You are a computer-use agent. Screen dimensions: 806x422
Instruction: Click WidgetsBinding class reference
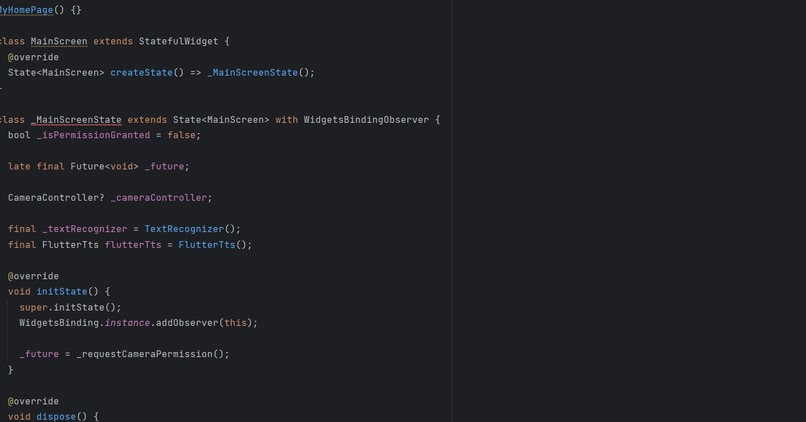click(59, 323)
